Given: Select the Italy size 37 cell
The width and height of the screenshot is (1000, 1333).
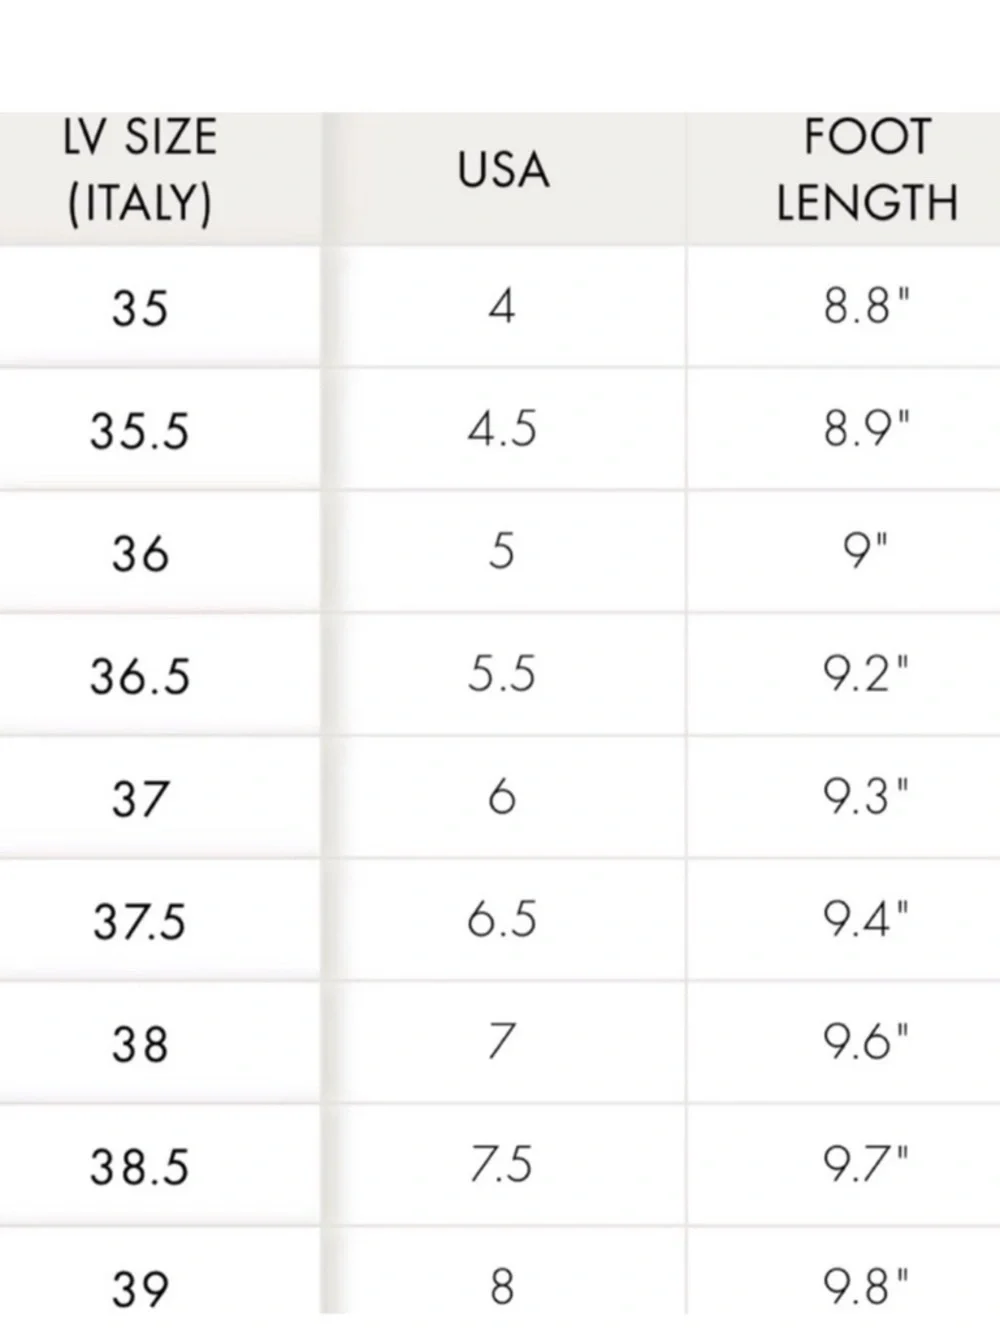Looking at the screenshot, I should click(x=140, y=799).
